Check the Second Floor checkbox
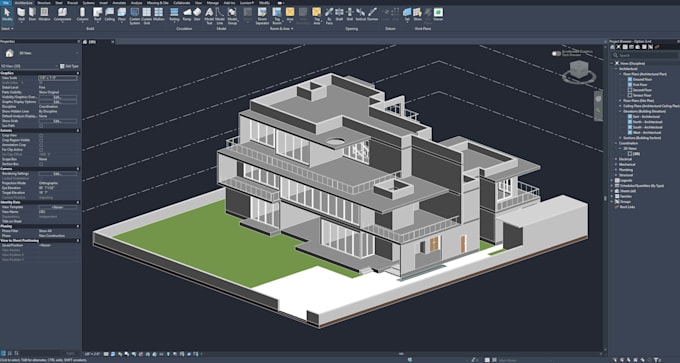Viewport: 680px width, 363px height. pyautogui.click(x=630, y=90)
